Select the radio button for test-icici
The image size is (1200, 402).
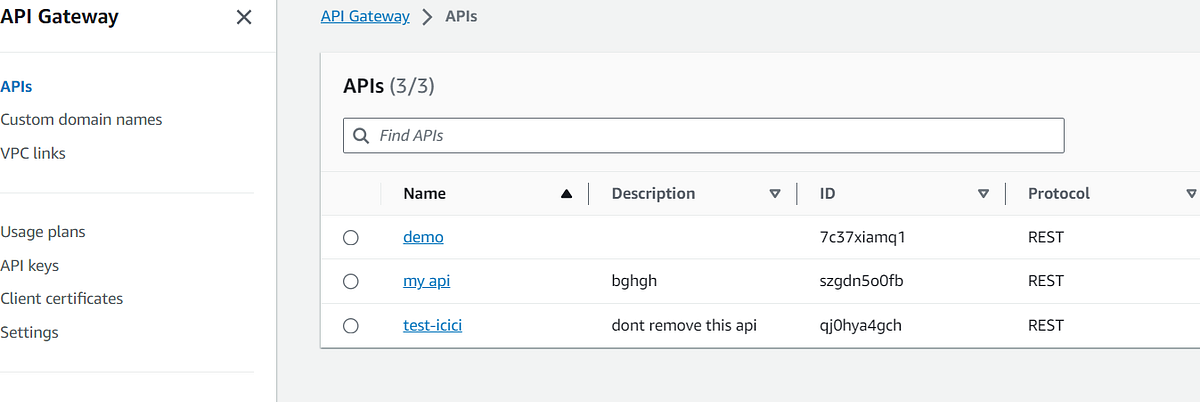click(x=350, y=326)
